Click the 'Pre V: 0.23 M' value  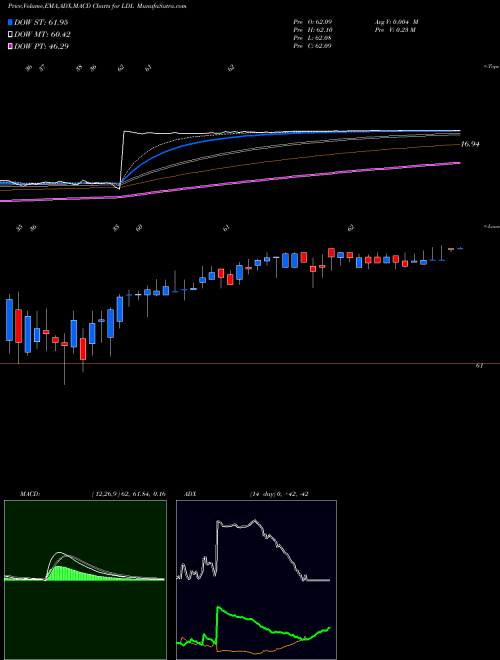click(x=395, y=30)
